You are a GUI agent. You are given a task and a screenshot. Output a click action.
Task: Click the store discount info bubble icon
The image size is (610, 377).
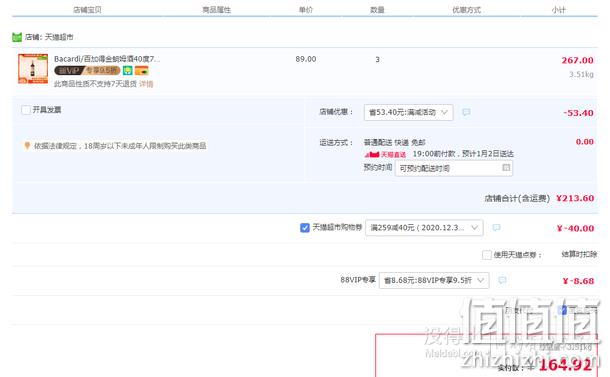coord(466,112)
